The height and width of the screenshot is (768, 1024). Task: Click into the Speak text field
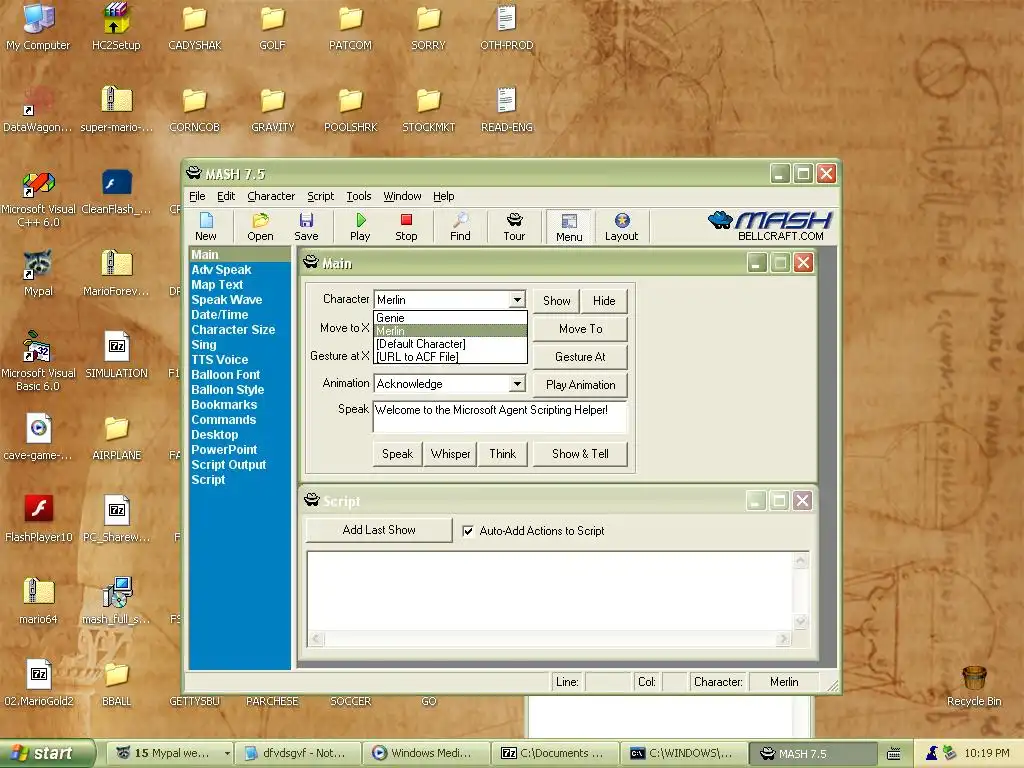click(x=500, y=417)
